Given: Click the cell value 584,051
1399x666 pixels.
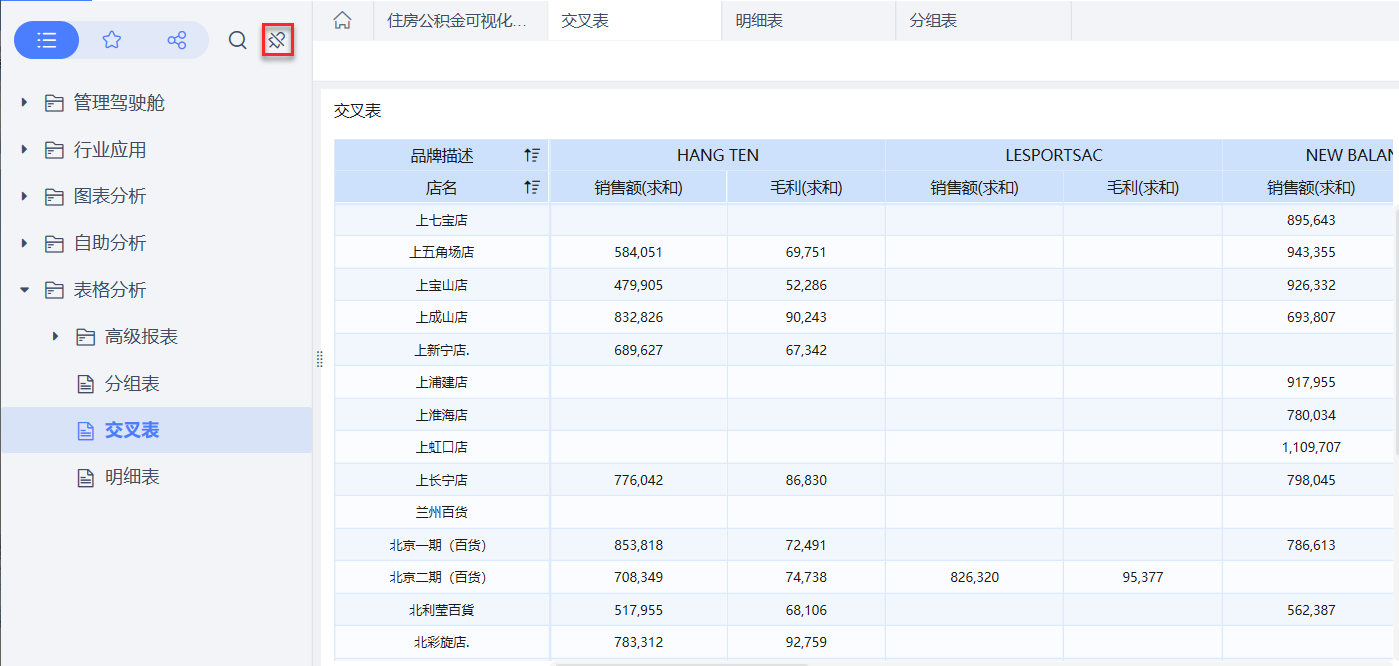Looking at the screenshot, I should tap(638, 252).
